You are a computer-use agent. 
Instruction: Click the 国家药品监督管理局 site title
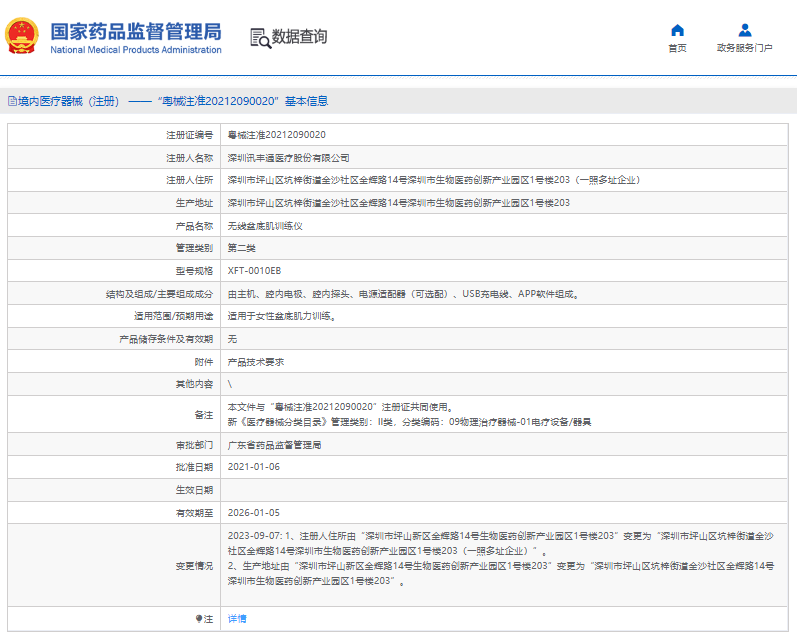[136, 30]
